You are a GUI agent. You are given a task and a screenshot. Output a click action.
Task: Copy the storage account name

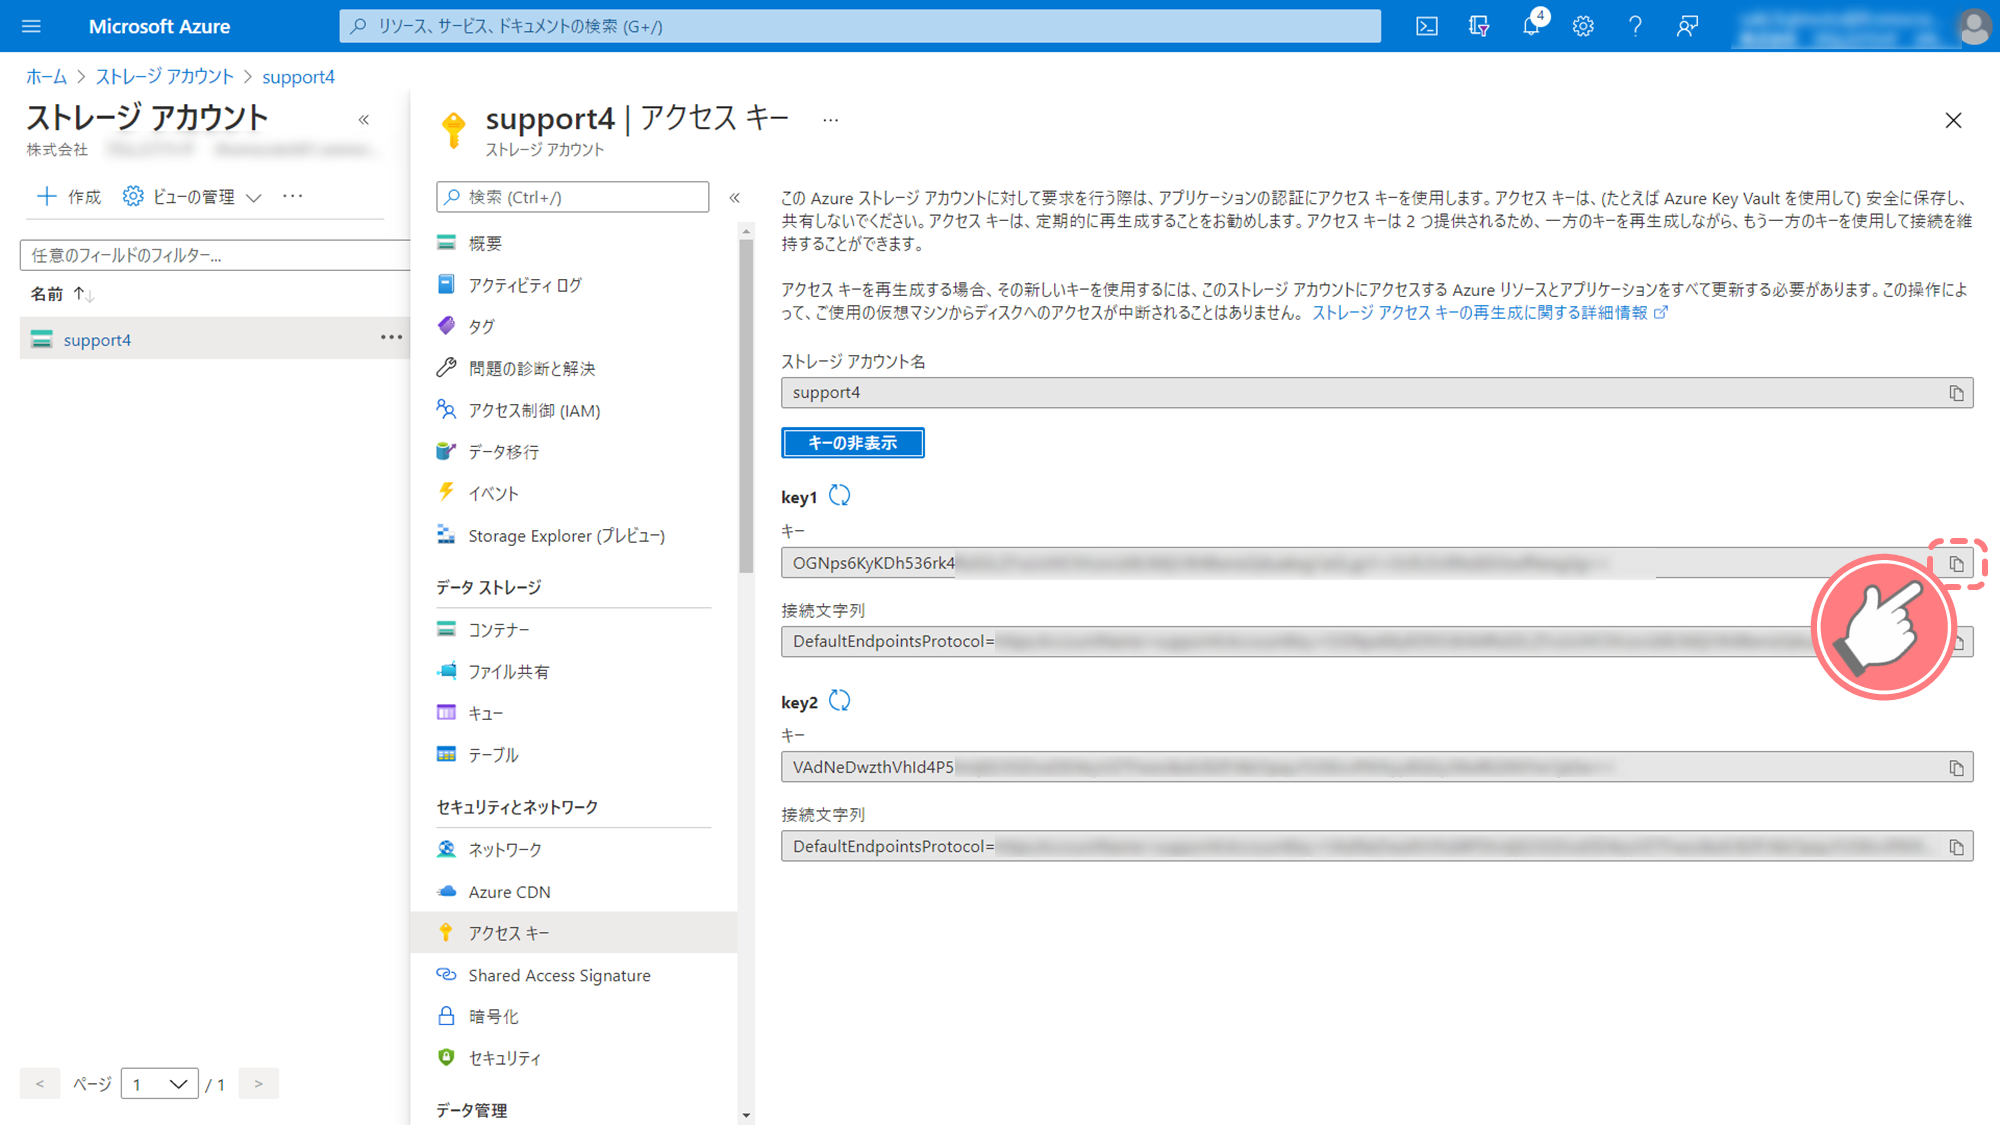coord(1956,393)
